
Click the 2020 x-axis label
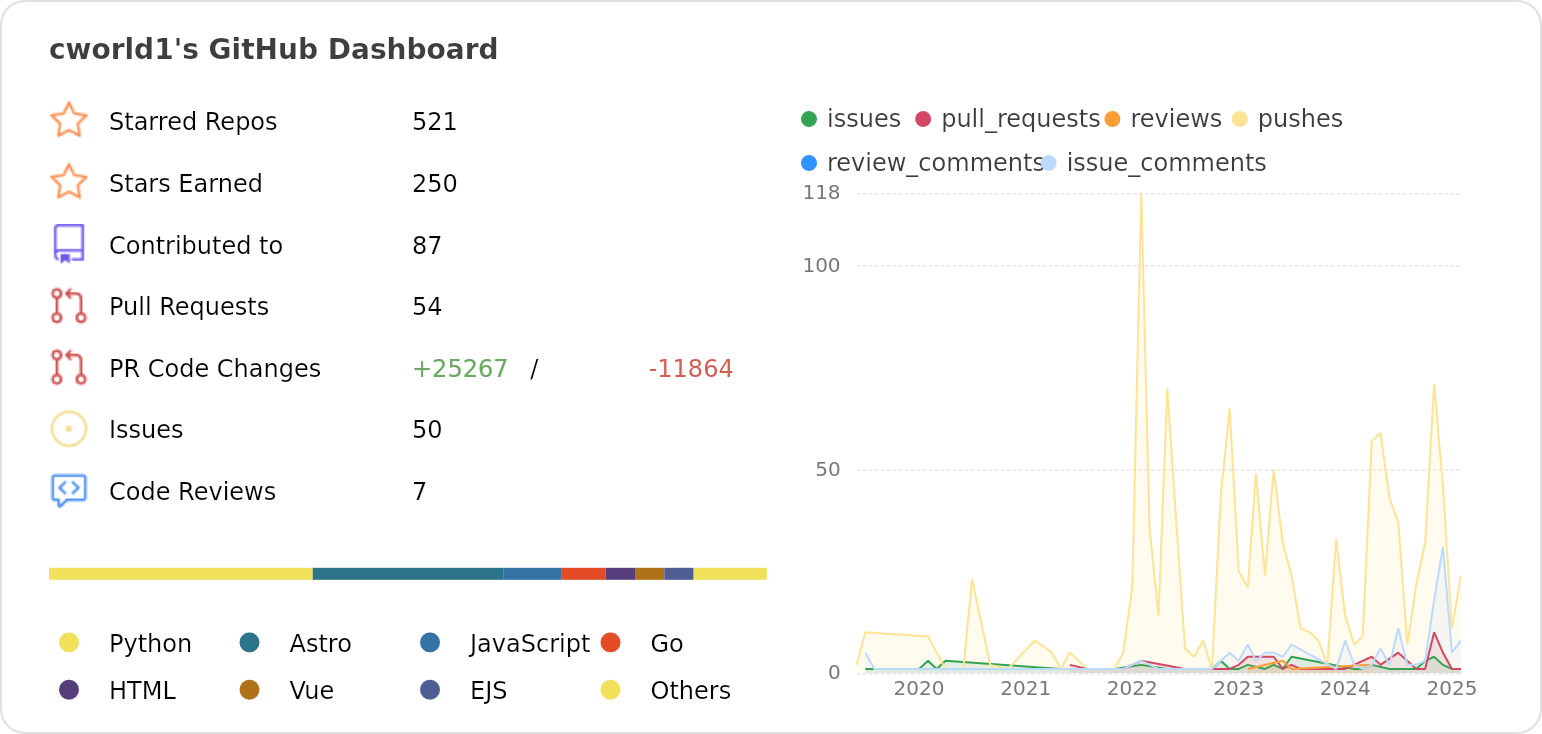tap(918, 688)
